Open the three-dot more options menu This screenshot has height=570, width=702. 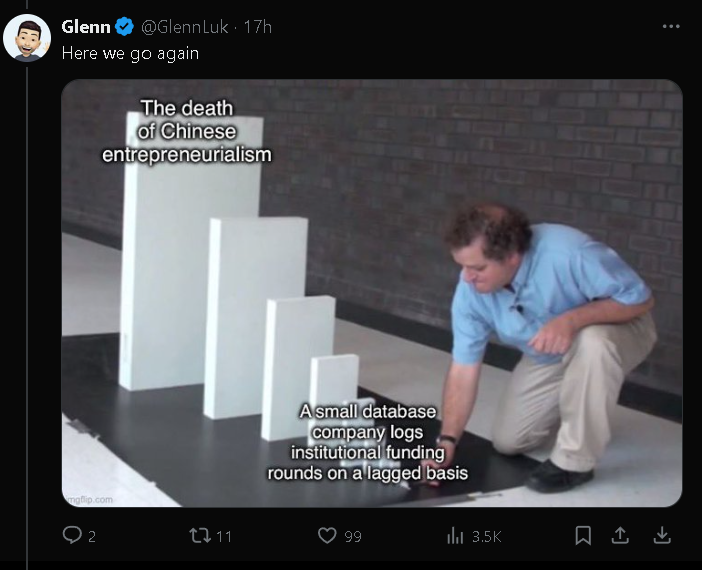(x=670, y=26)
